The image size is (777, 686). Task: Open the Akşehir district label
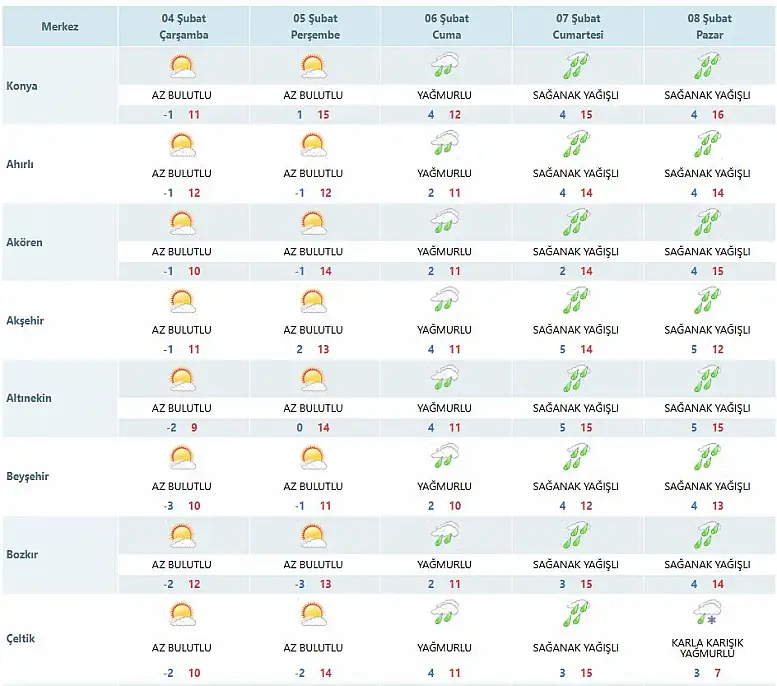(25, 320)
